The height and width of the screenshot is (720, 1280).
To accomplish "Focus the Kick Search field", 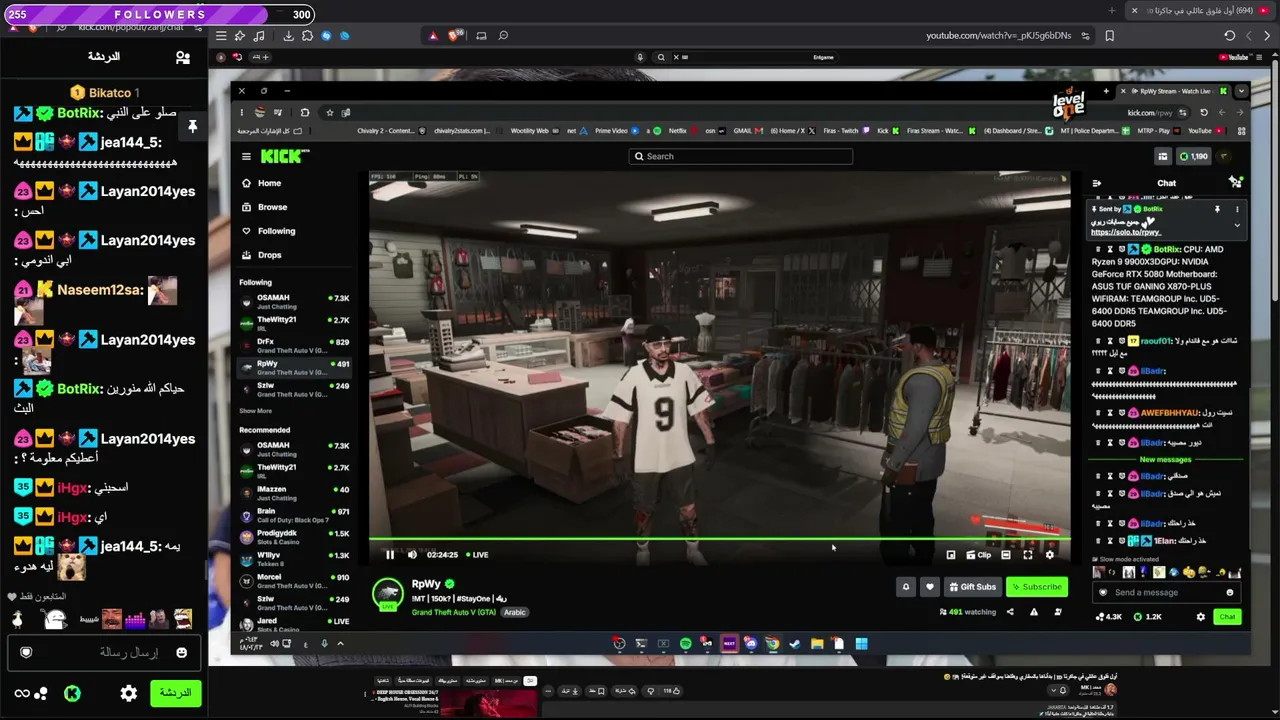I will (741, 156).
